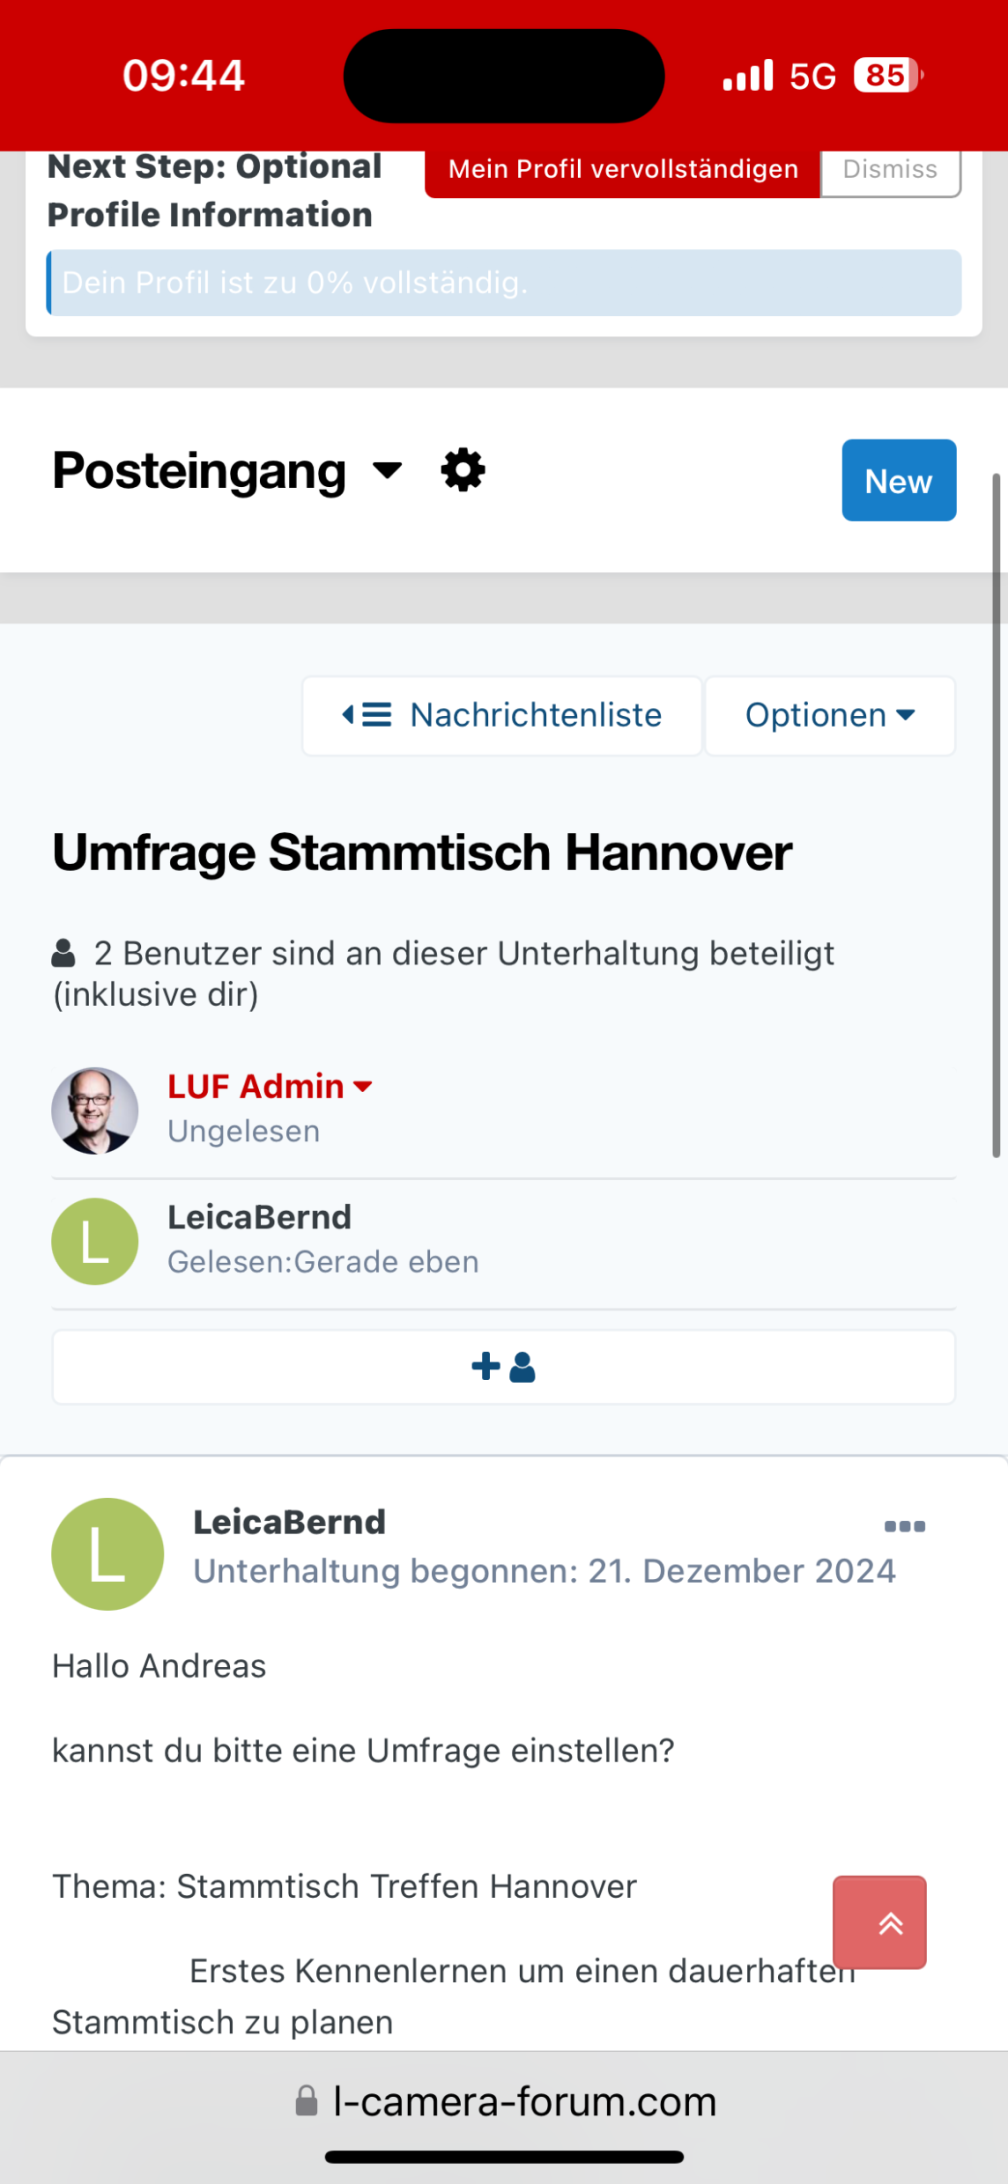Screen dimensions: 1008x2184
Task: Click LeicaBernd name in participants list
Action: click(x=259, y=1217)
